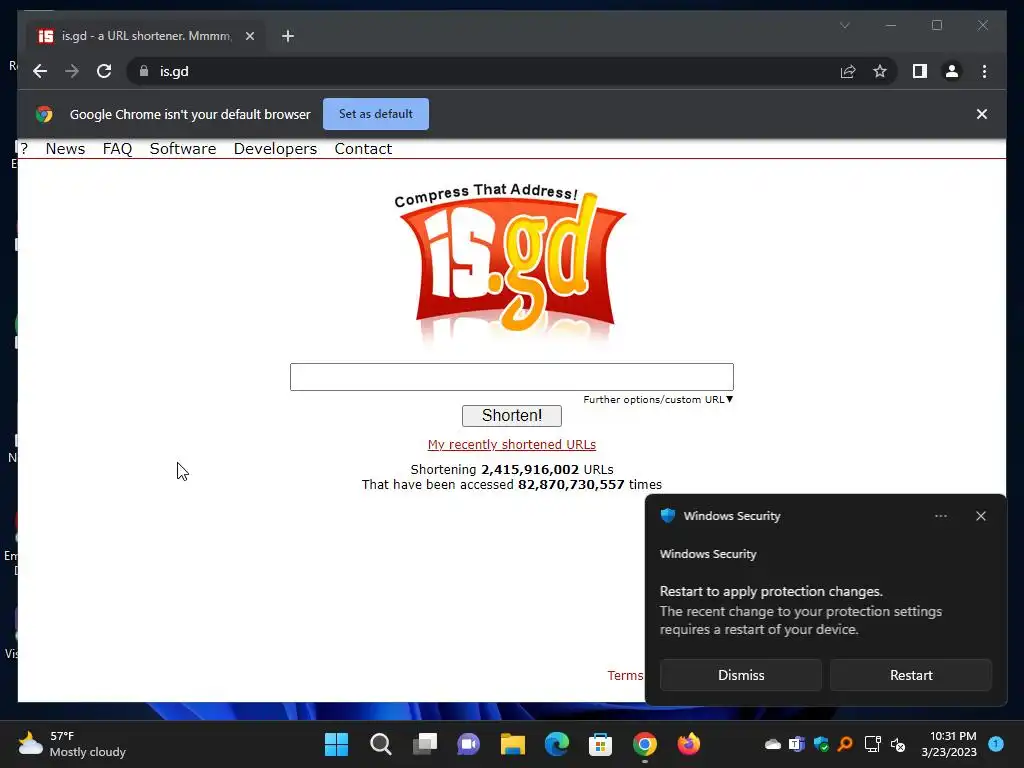
Task: Open Microsoft Store from taskbar
Action: coord(600,744)
